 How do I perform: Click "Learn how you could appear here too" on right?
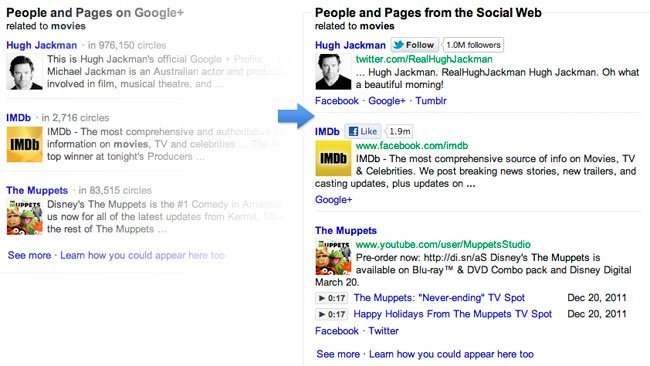pyautogui.click(x=451, y=354)
